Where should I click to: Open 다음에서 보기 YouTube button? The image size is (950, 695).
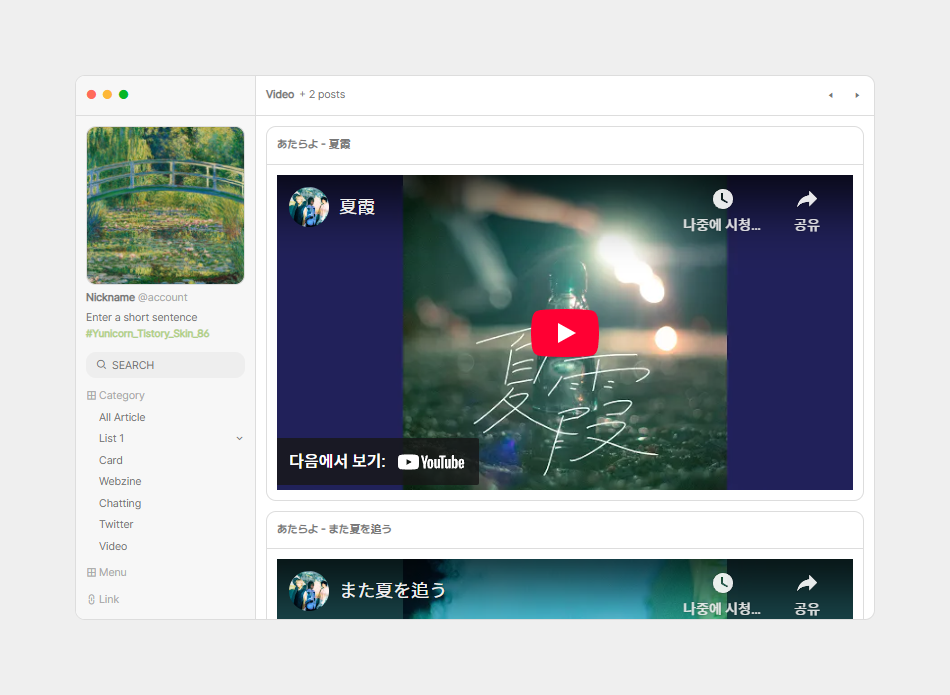click(x=377, y=462)
